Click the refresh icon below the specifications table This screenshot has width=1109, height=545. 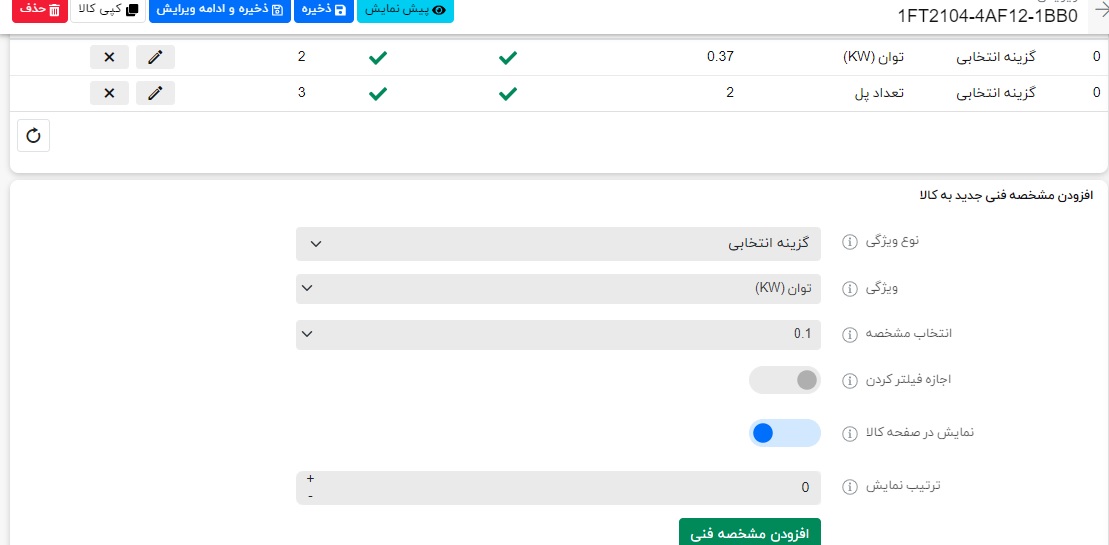[x=33, y=136]
